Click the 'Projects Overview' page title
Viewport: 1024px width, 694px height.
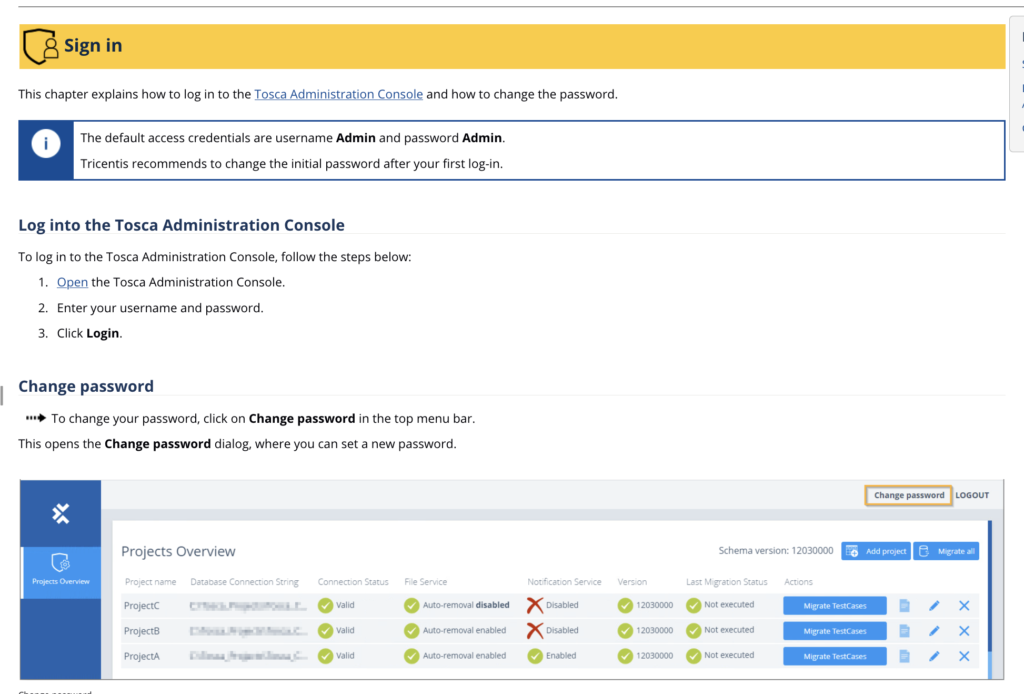point(178,551)
